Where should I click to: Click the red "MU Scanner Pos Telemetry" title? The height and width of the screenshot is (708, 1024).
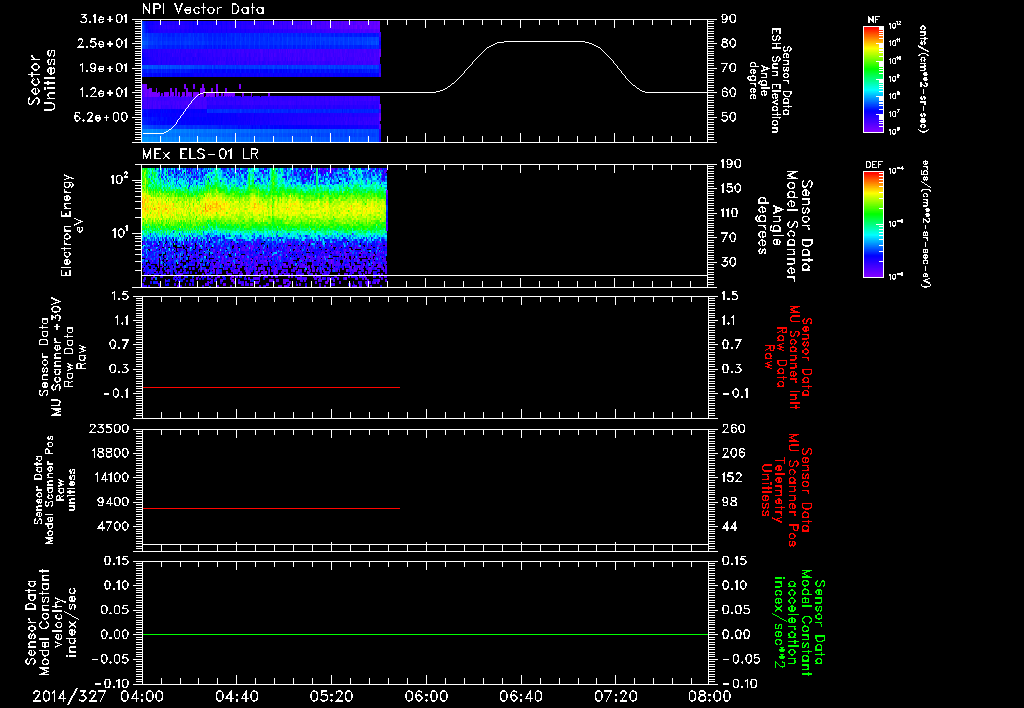click(x=786, y=490)
